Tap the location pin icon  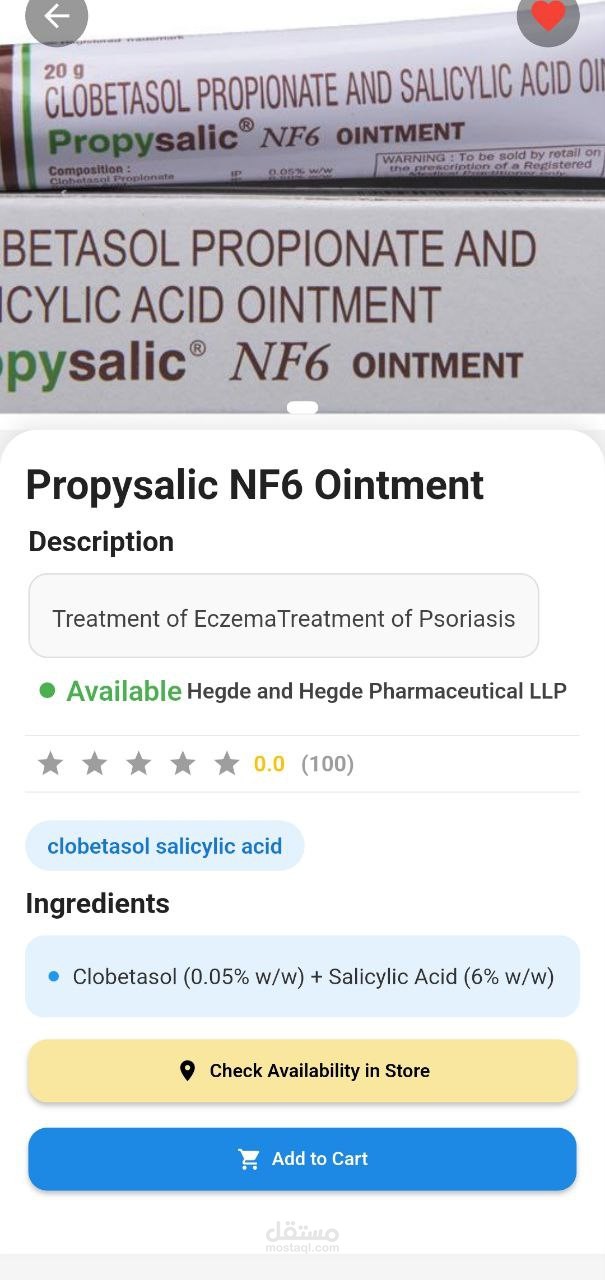point(187,1071)
